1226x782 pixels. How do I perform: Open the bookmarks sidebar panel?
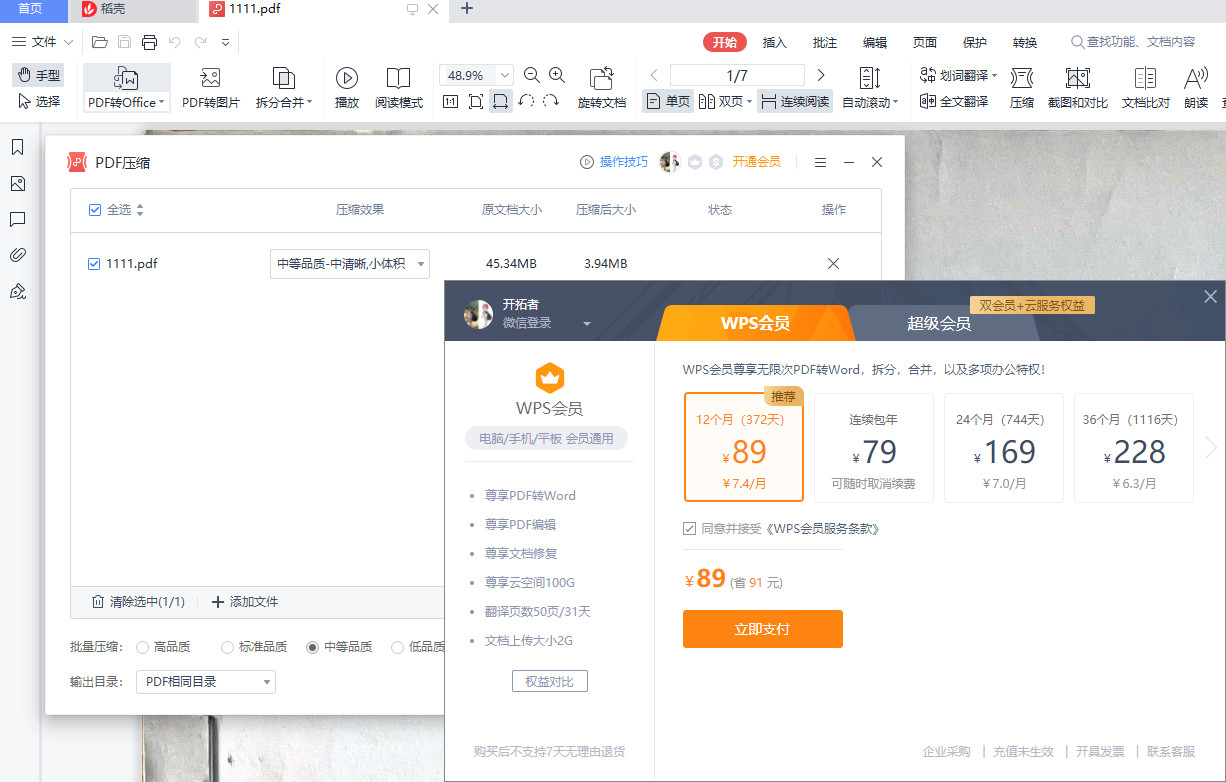[x=17, y=147]
